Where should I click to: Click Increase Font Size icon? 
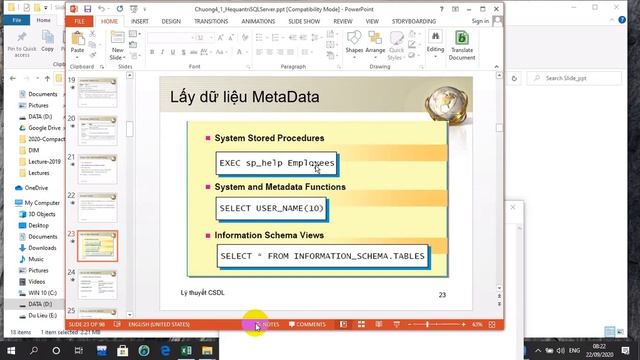220,38
